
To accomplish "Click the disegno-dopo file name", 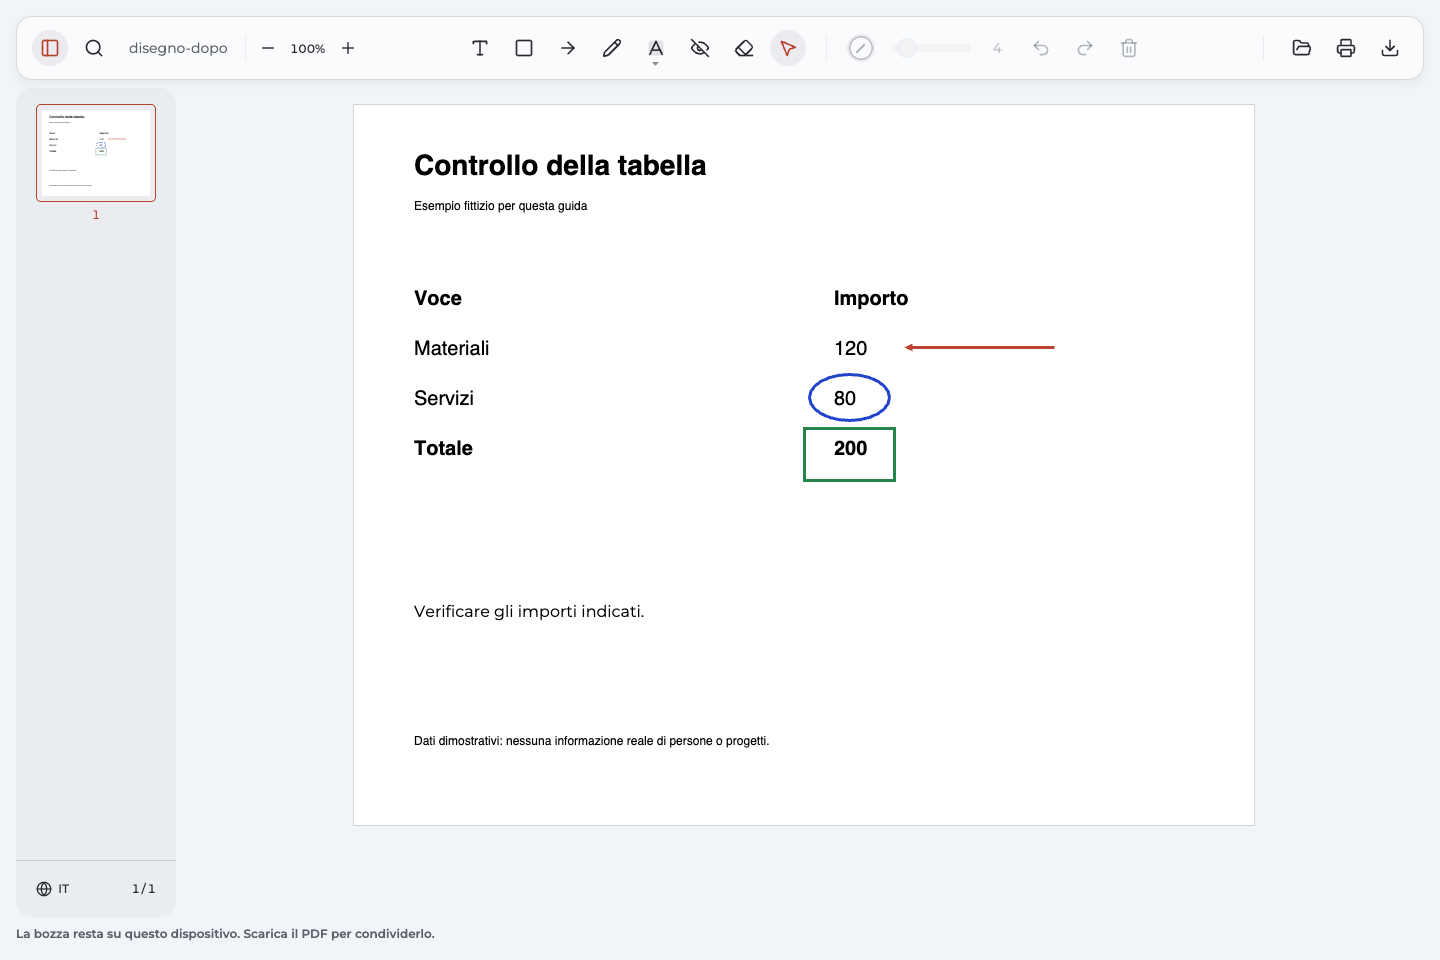I will [x=178, y=48].
